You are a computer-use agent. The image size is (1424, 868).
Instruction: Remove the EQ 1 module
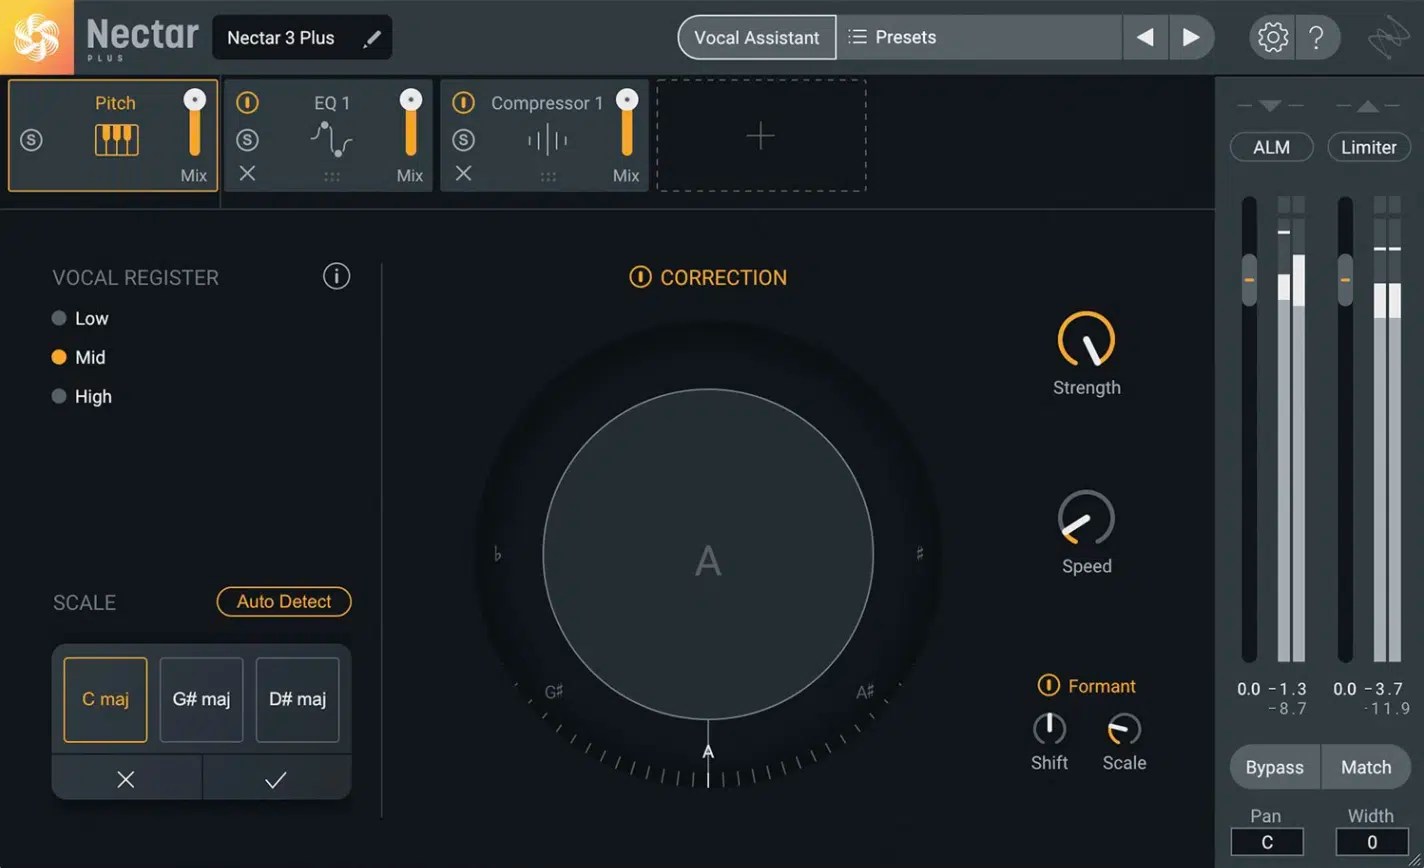tap(247, 173)
